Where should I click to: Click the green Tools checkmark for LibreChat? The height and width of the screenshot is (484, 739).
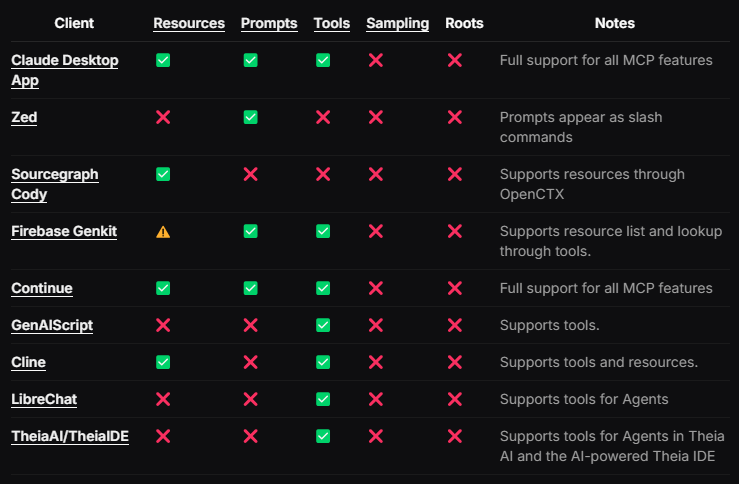323,399
